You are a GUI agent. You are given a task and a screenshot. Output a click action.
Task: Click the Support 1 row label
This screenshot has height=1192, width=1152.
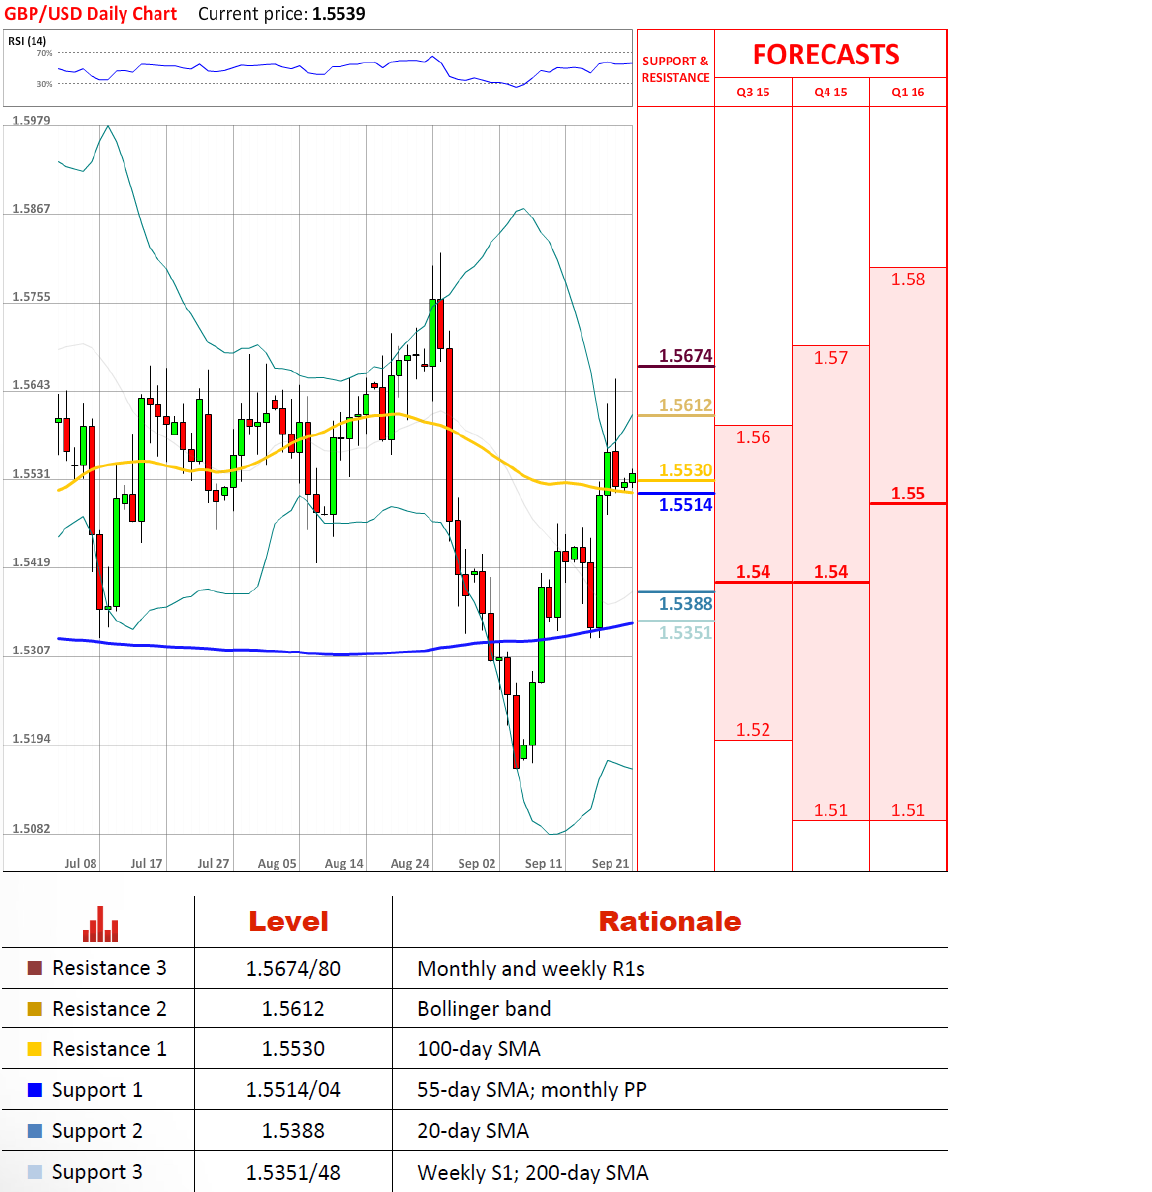point(97,1090)
